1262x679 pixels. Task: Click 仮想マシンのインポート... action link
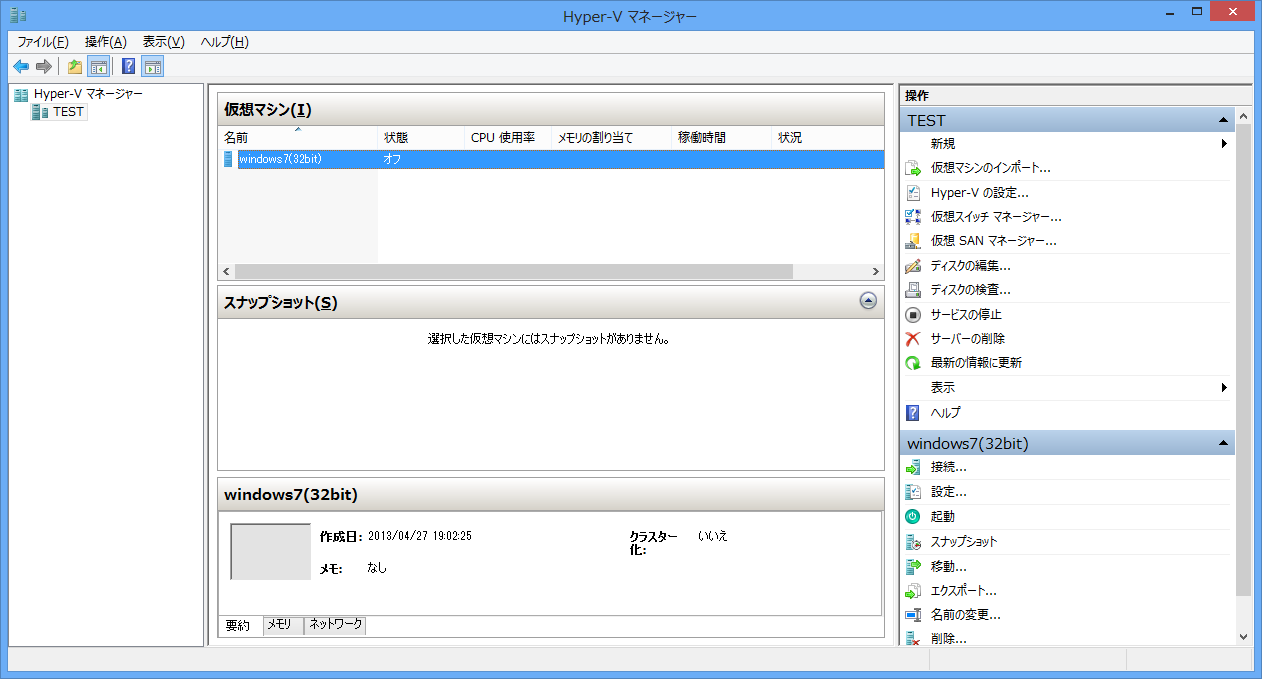[x=990, y=168]
